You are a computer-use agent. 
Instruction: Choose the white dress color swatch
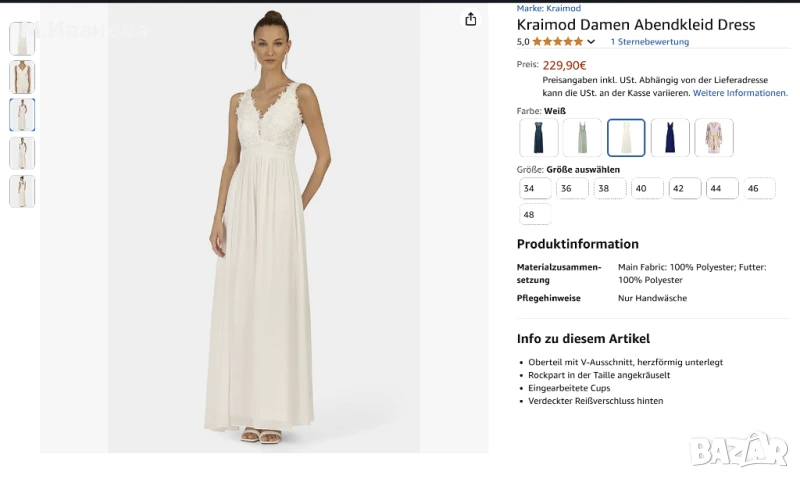tap(626, 138)
